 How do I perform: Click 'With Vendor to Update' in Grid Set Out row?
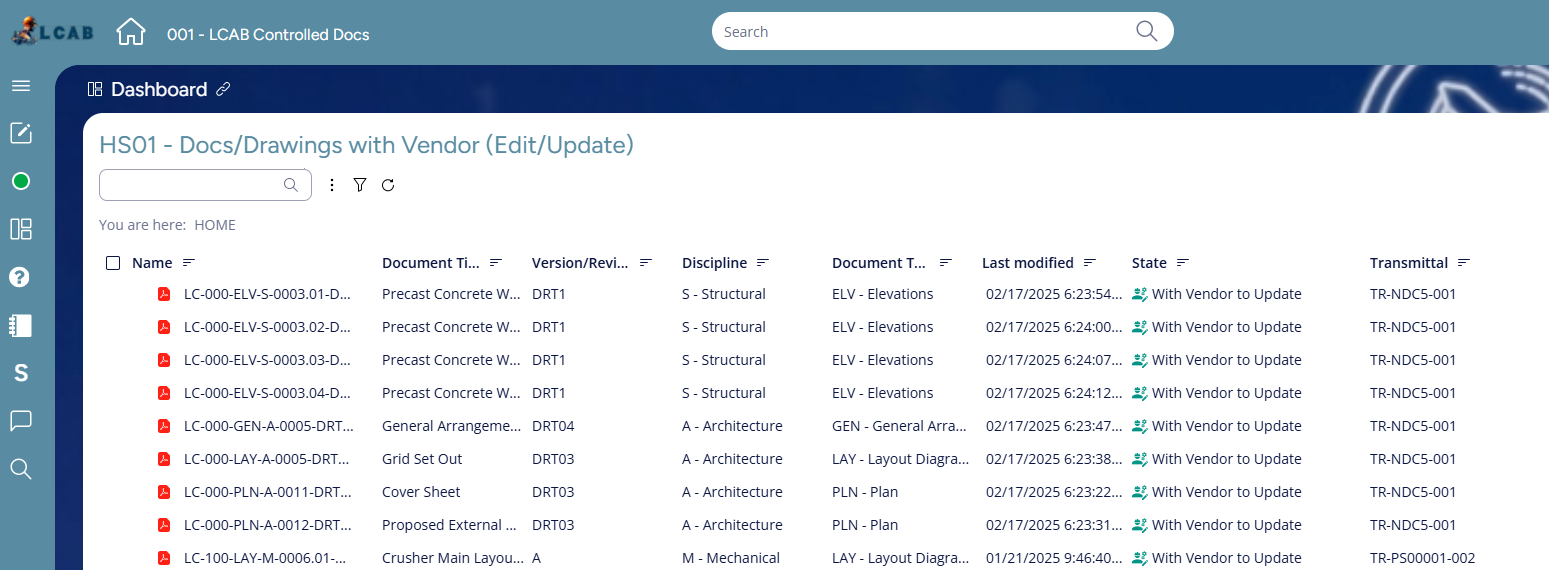tap(1226, 459)
